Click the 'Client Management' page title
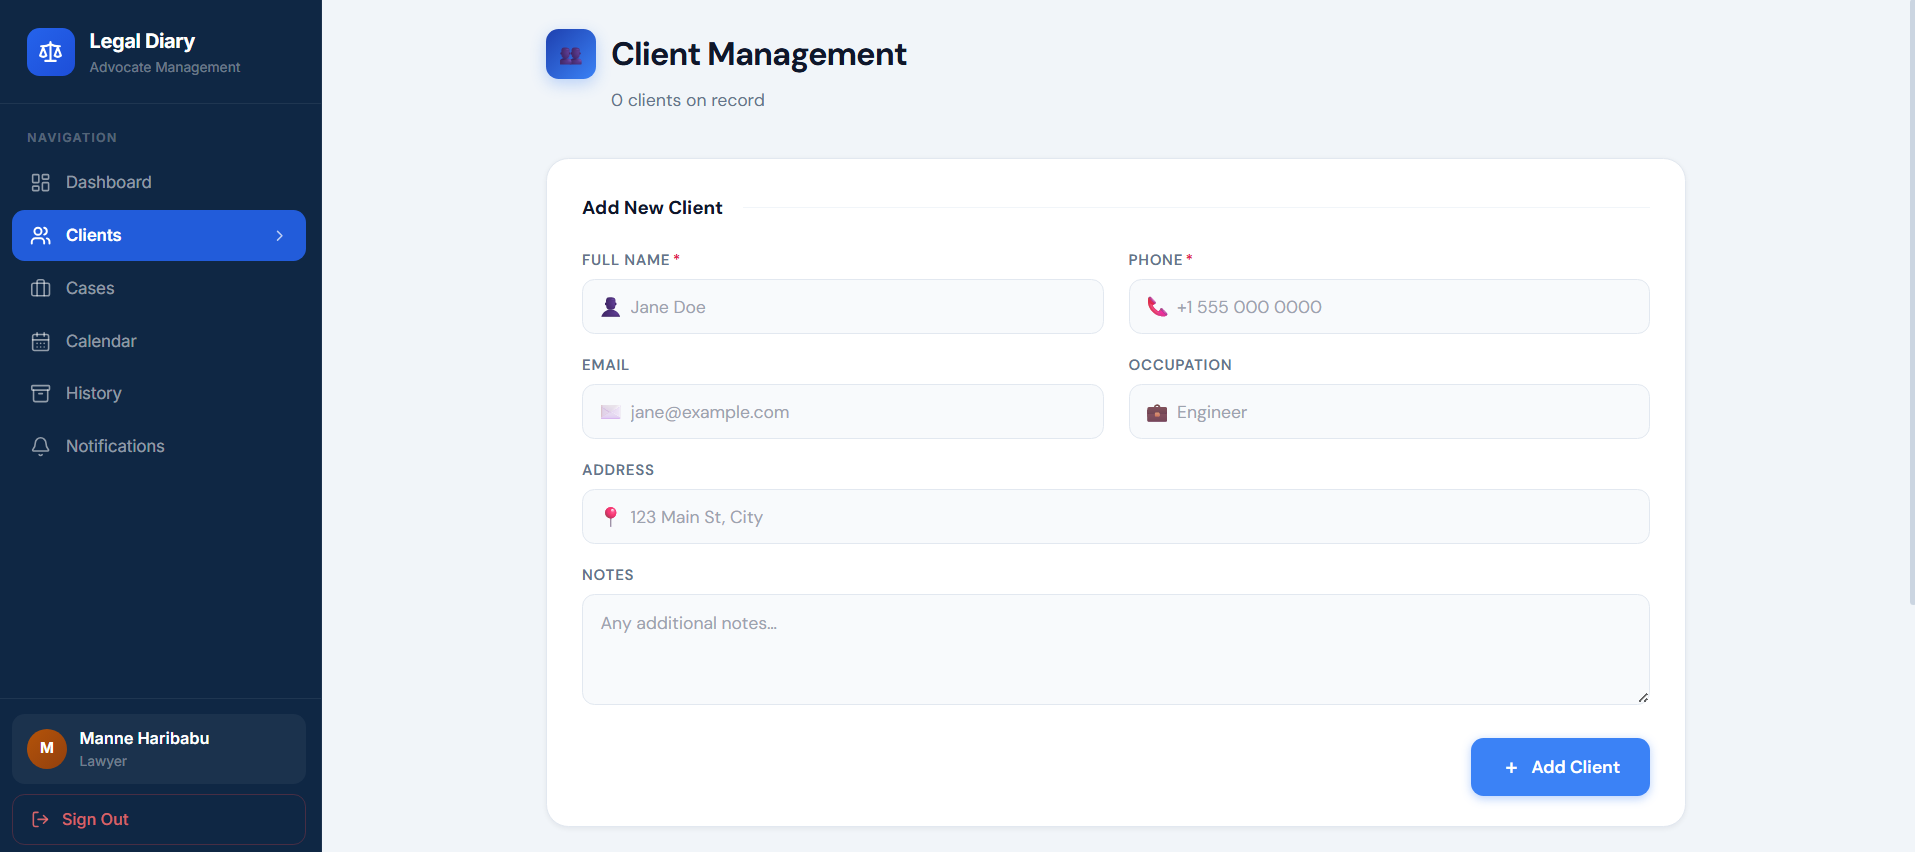This screenshot has width=1915, height=852. point(759,54)
